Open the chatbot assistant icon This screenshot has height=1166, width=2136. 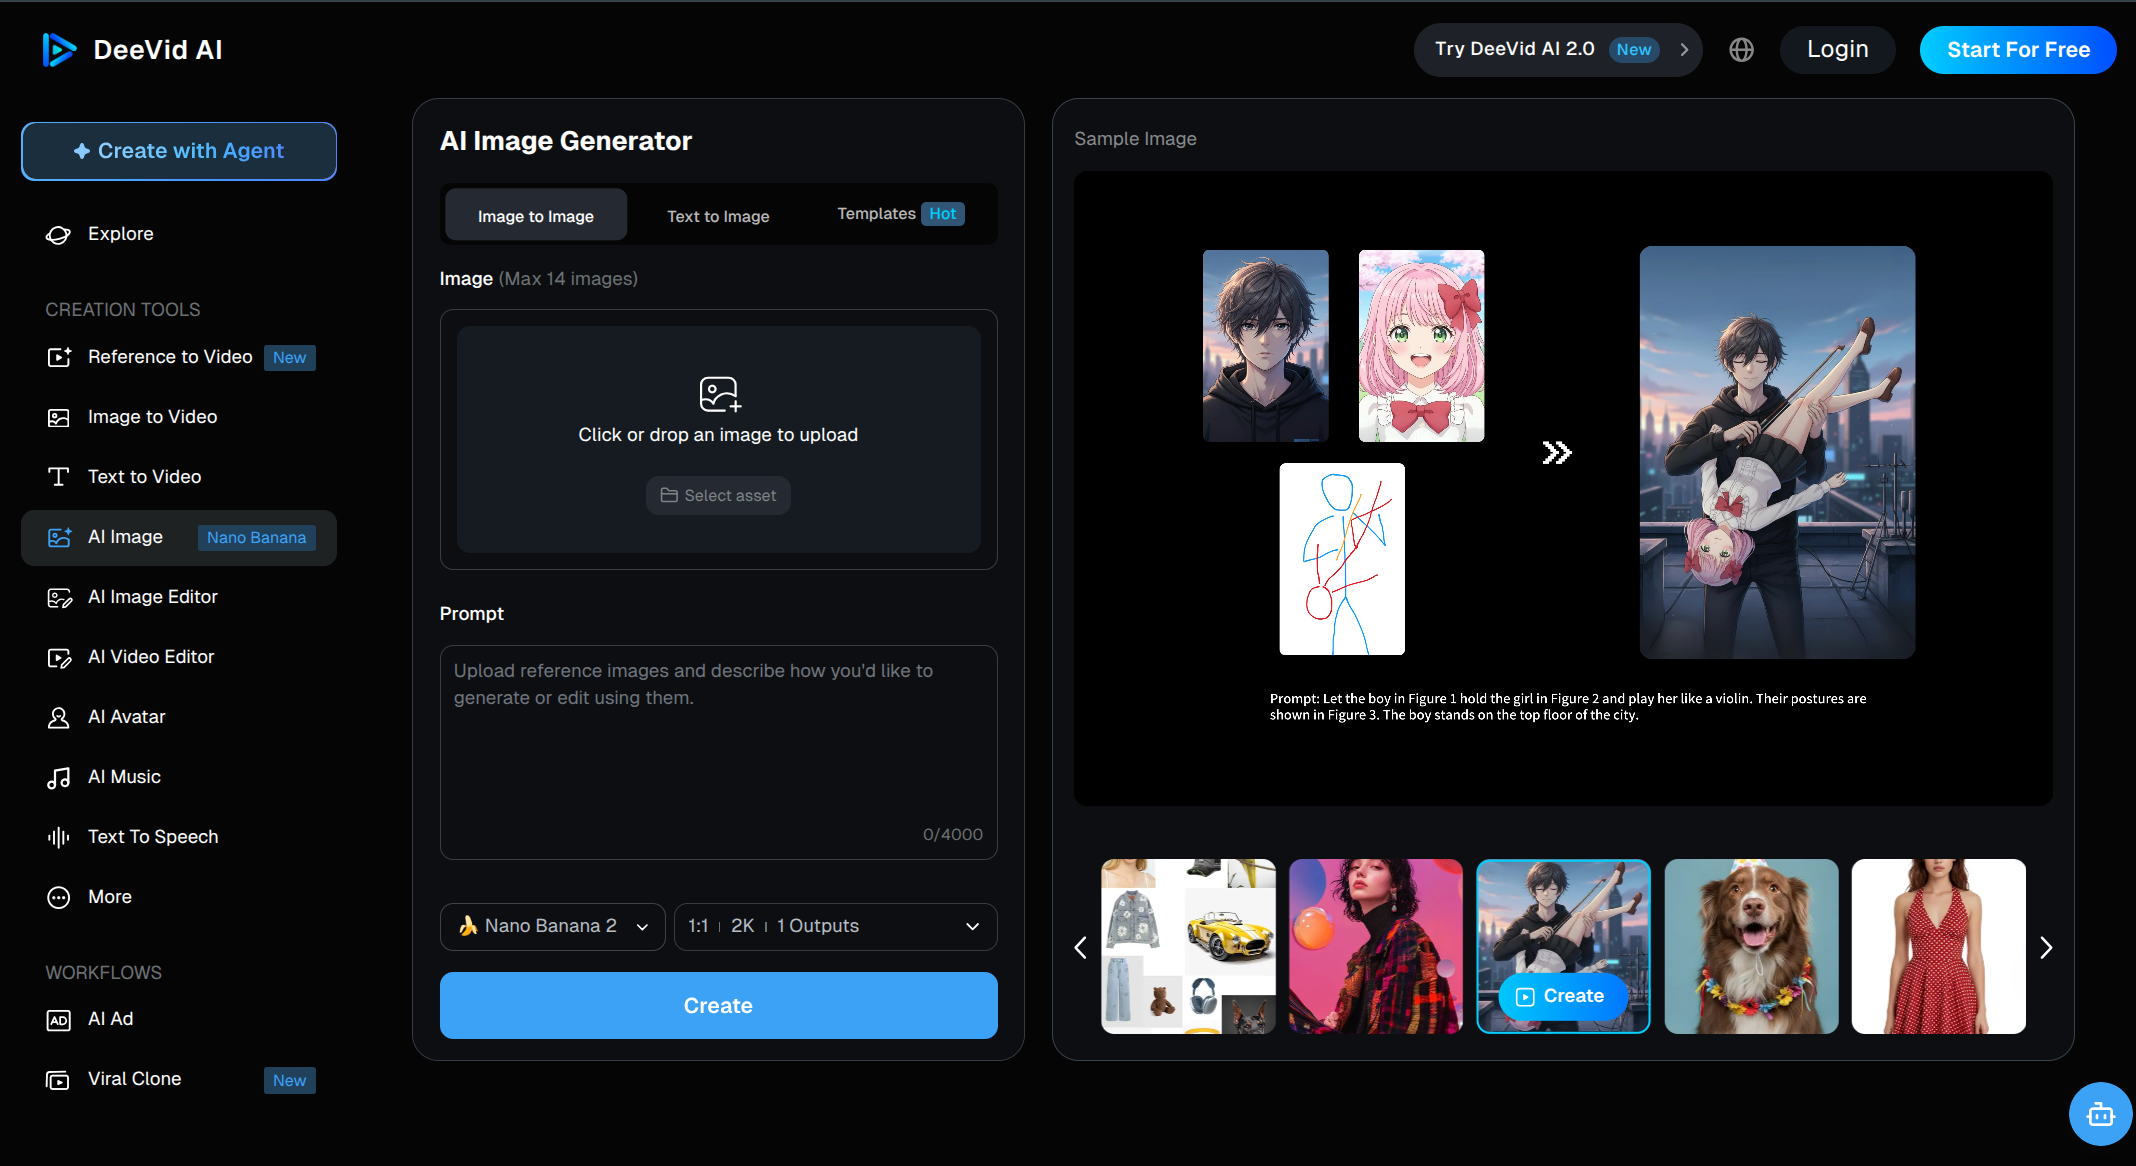2100,1114
